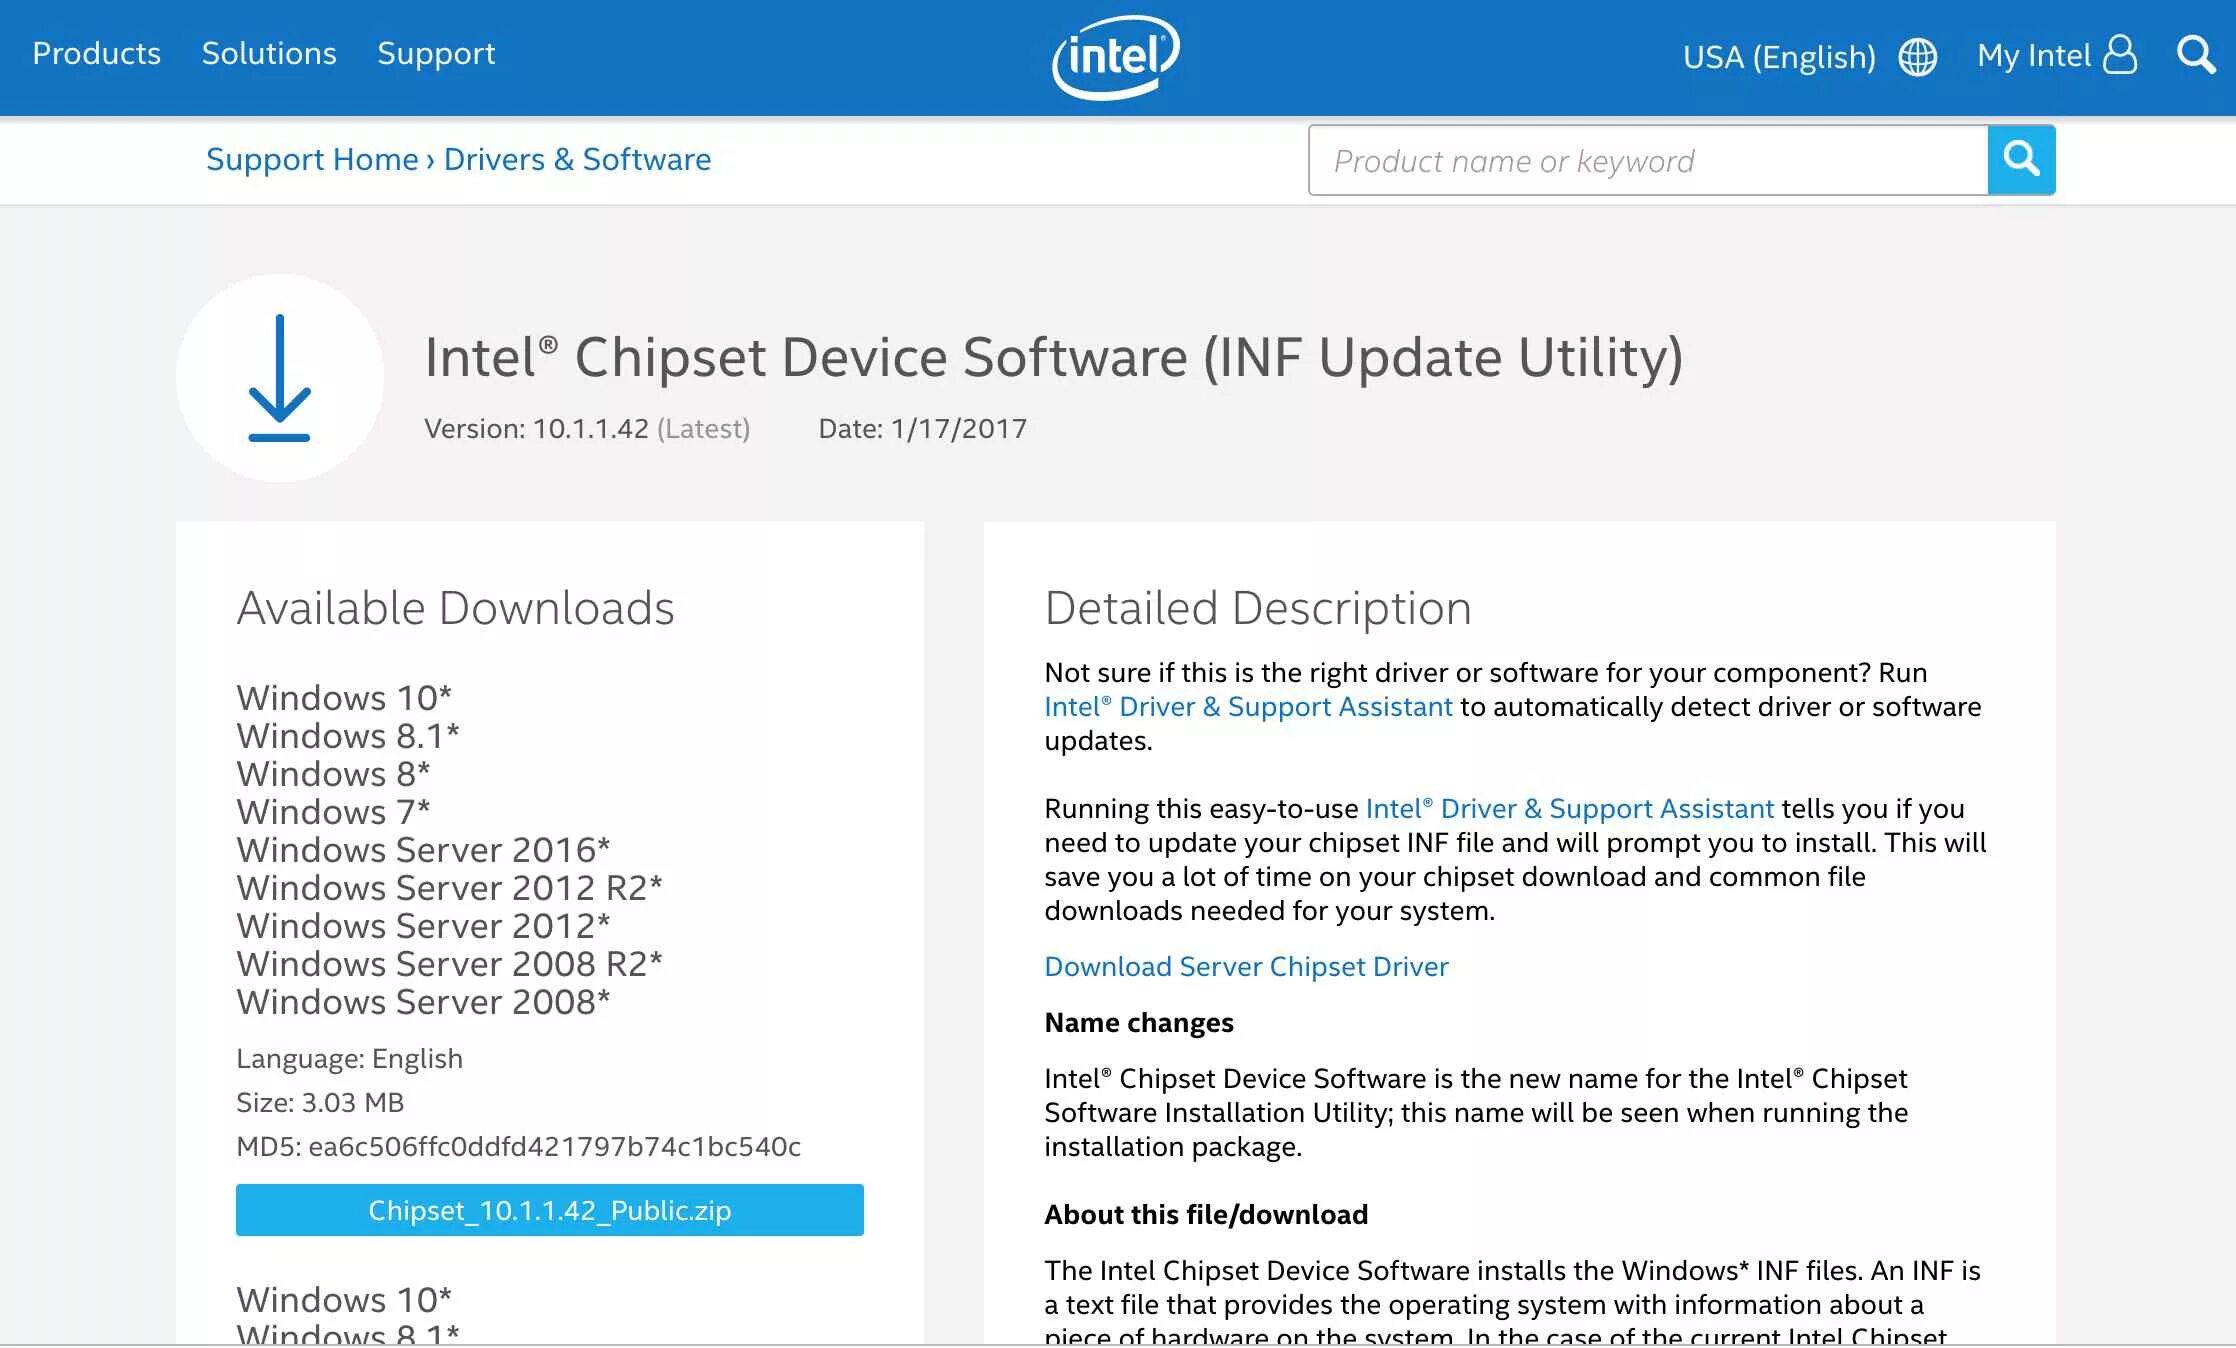Toggle the Windows 8.1 download selection

pos(347,735)
